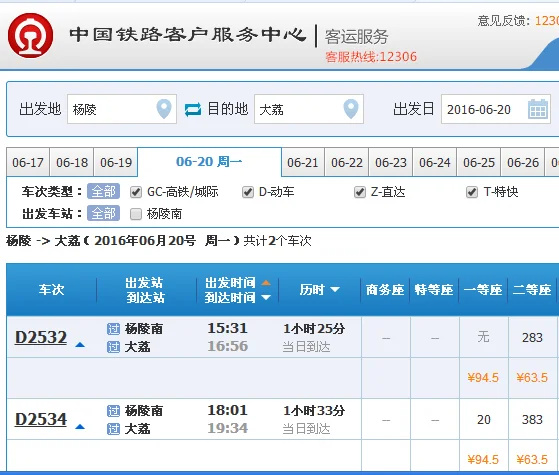Screen dimensions: 559x475
Task: Expand D2534 train stop details arrow
Action: click(x=80, y=427)
